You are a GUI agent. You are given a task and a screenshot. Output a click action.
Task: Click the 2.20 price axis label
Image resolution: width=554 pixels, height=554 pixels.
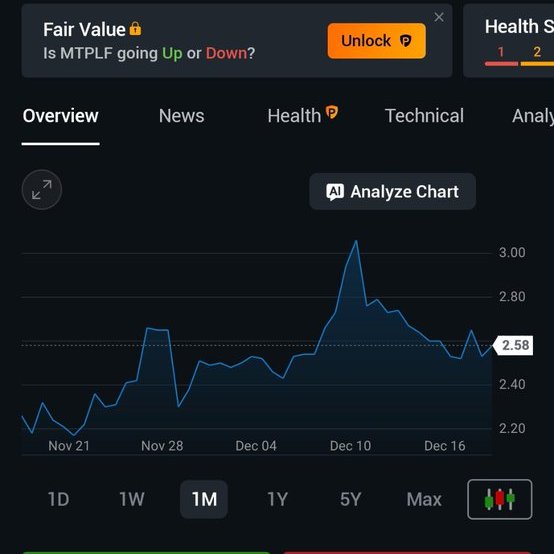pyautogui.click(x=512, y=428)
